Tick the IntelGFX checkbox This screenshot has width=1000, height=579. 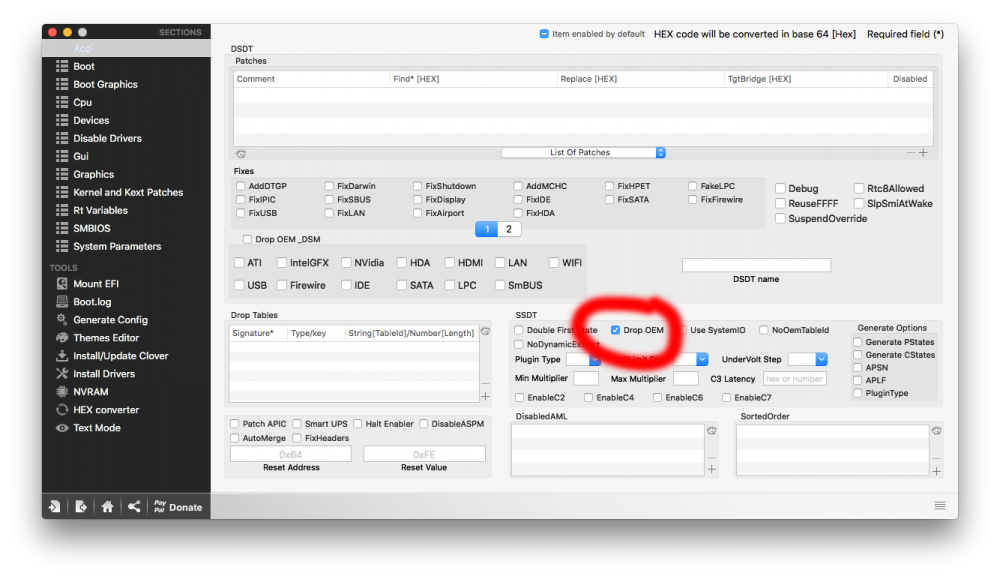click(281, 263)
